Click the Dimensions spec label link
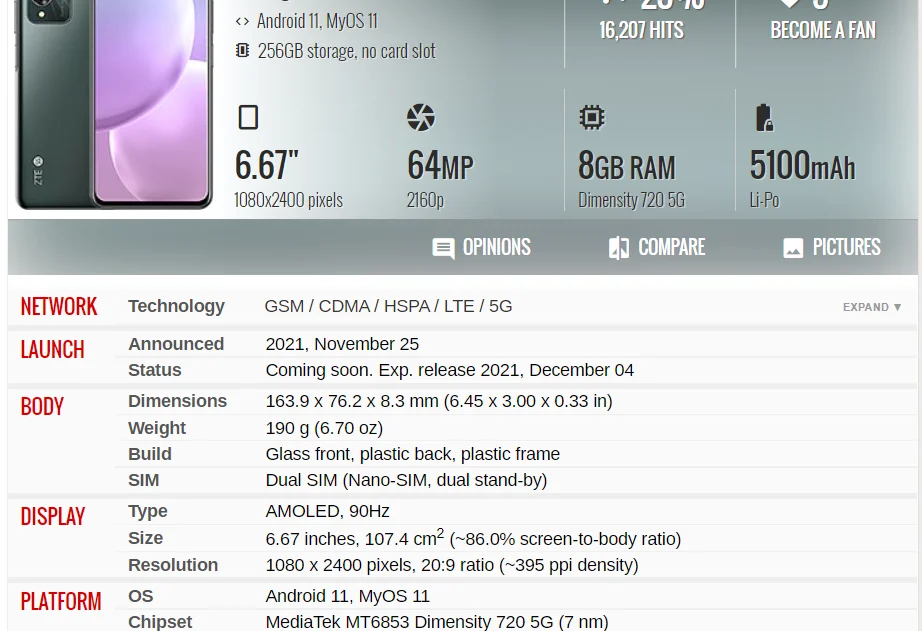Image resolution: width=922 pixels, height=631 pixels. [177, 401]
